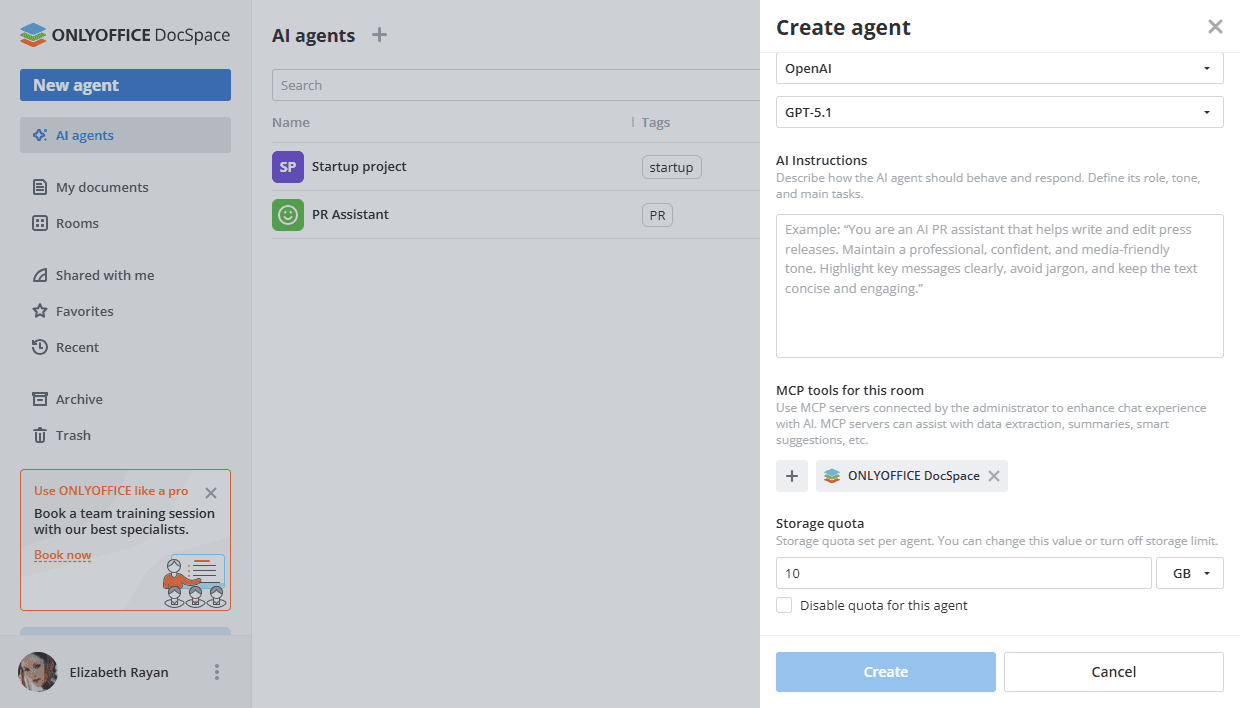Remove the ONLYOFFICE DocSpace MCP tool

[x=993, y=476]
